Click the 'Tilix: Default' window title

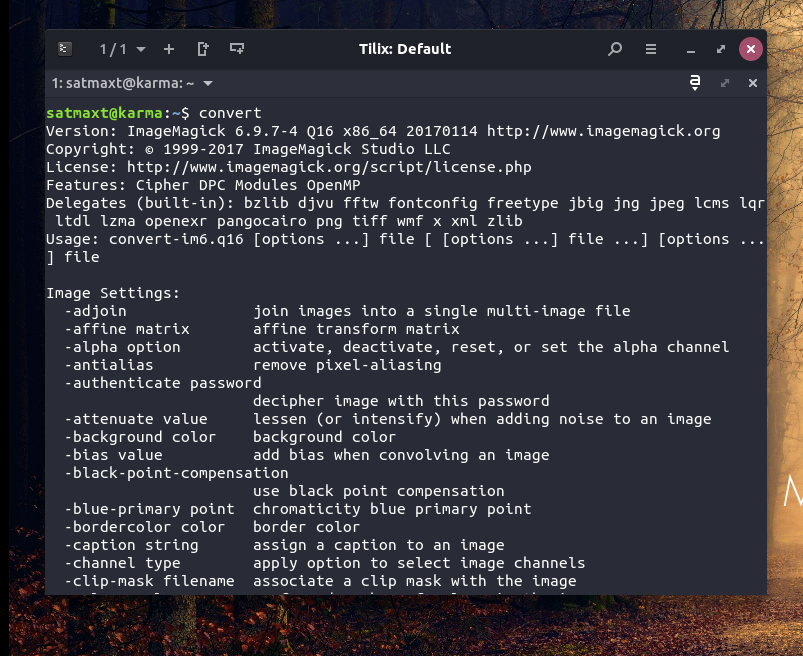coord(404,48)
